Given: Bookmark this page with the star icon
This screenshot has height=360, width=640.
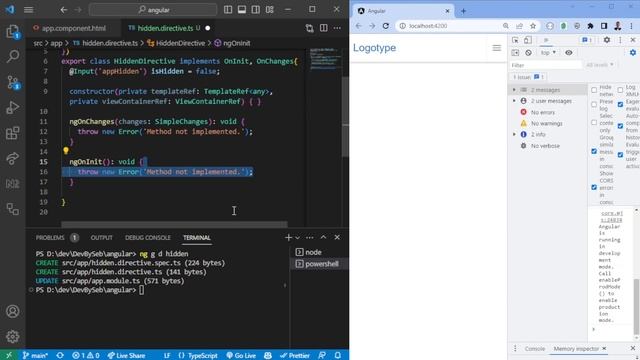Looking at the screenshot, I should (x=533, y=26).
